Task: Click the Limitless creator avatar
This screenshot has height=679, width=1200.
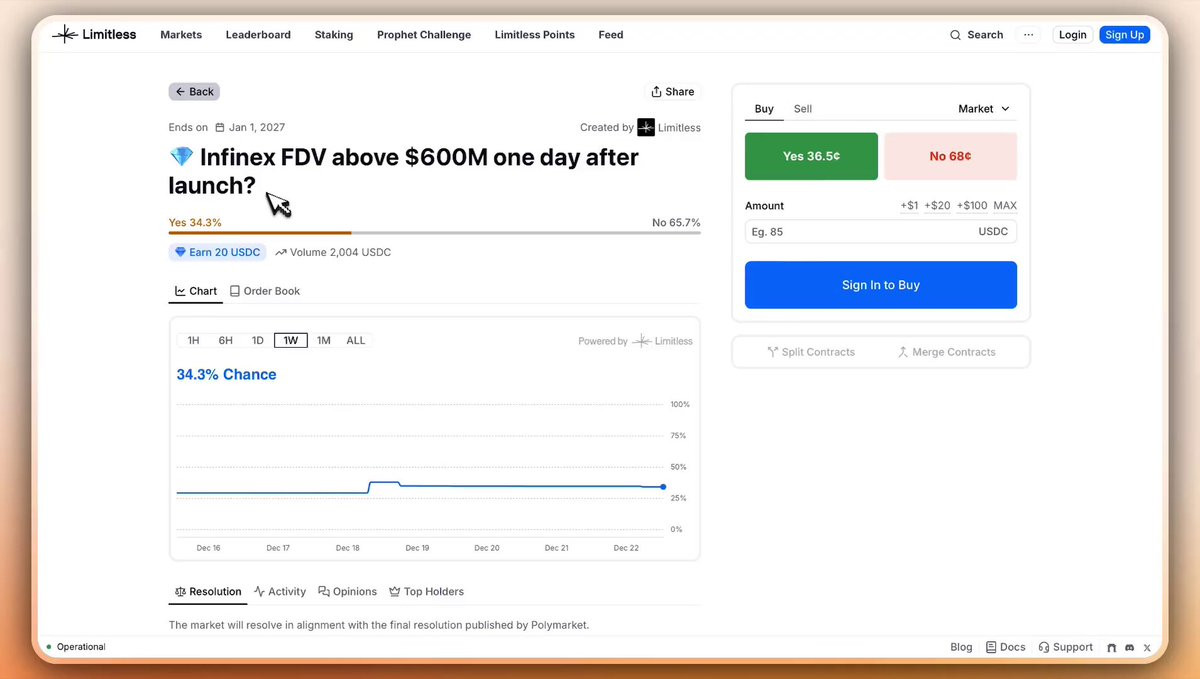Action: [646, 127]
